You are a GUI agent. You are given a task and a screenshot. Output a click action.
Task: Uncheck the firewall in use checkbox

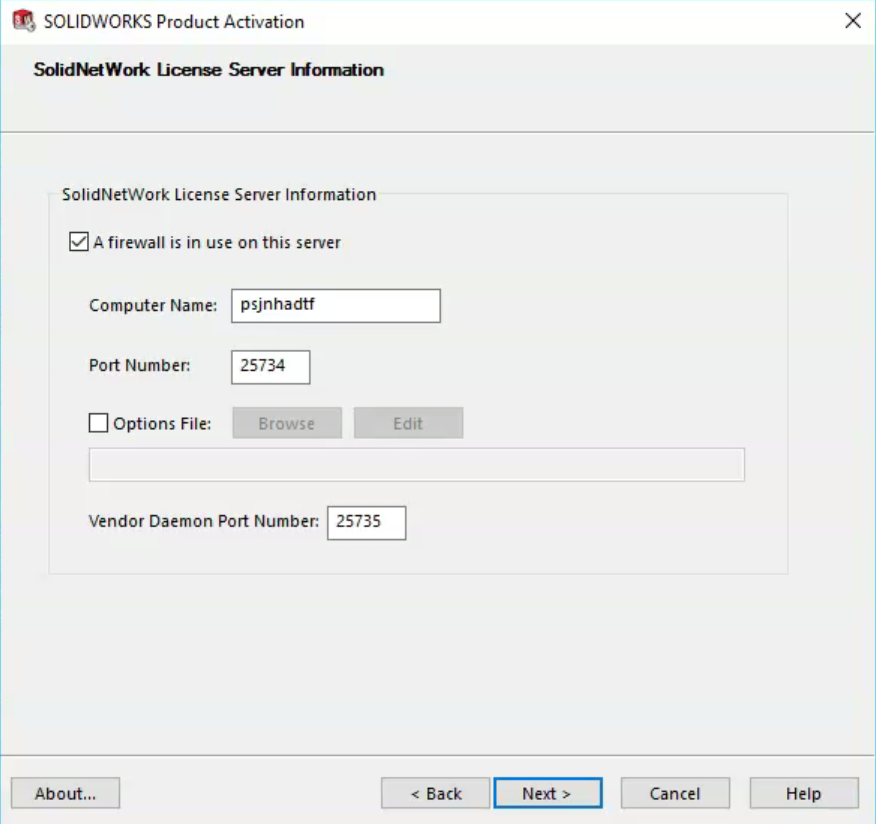(79, 242)
